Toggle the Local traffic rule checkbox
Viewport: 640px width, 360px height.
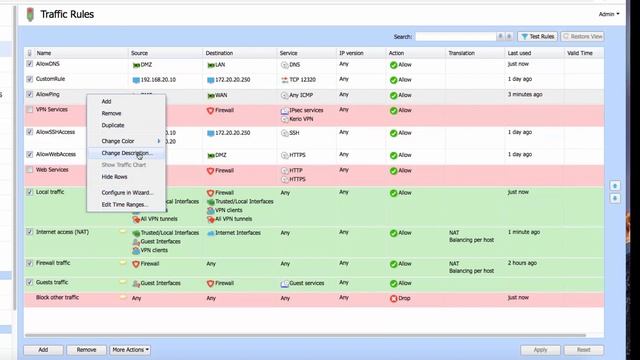pos(29,192)
